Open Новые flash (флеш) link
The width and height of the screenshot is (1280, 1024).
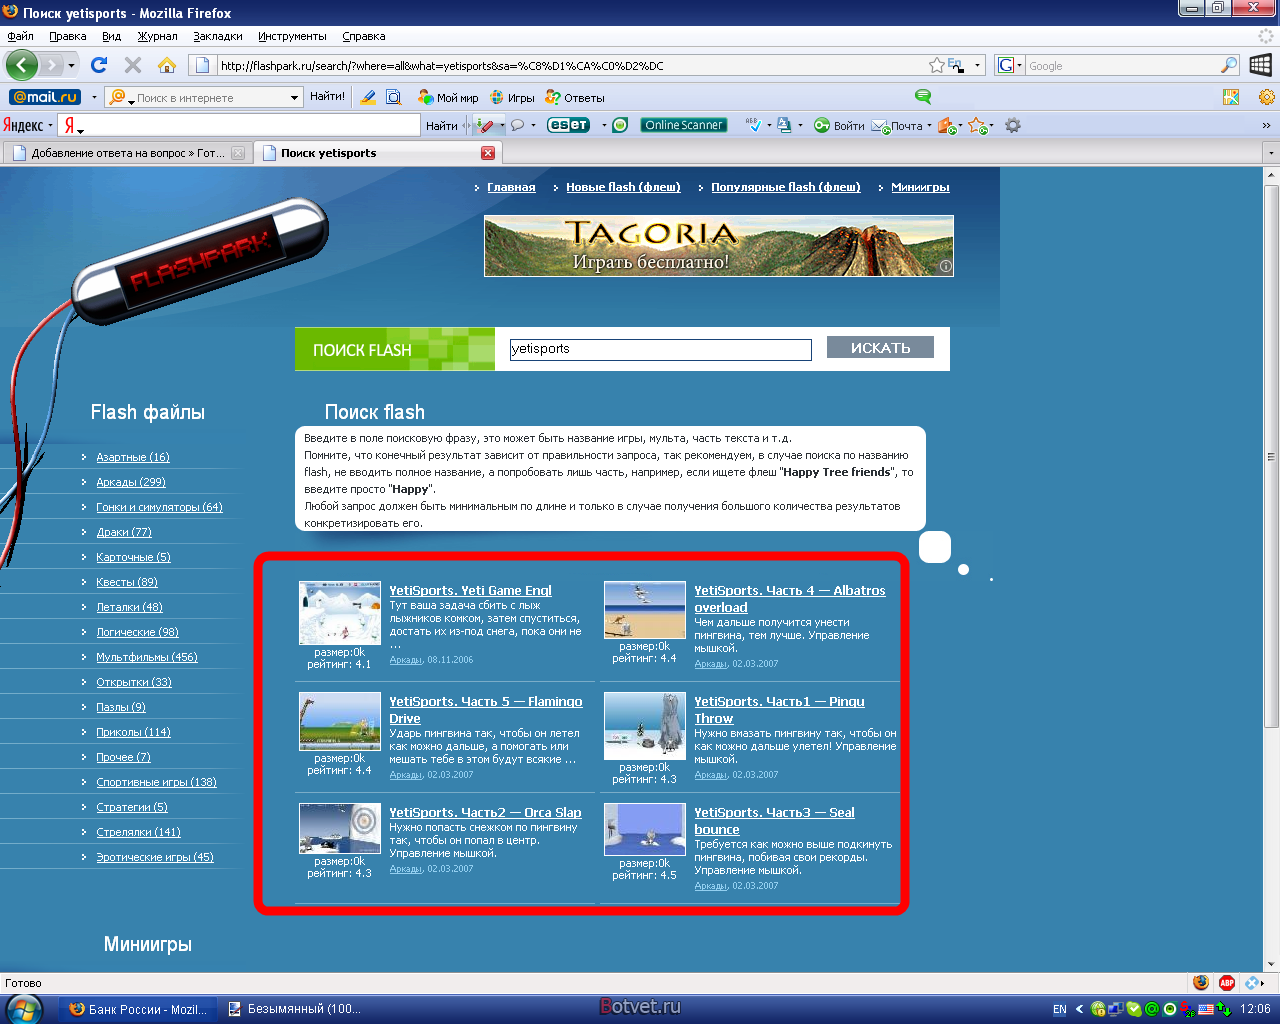[623, 187]
